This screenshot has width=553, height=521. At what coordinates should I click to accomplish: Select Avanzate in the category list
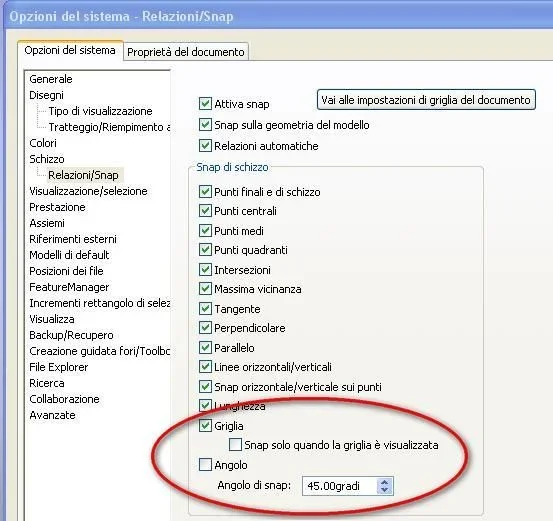click(52, 415)
